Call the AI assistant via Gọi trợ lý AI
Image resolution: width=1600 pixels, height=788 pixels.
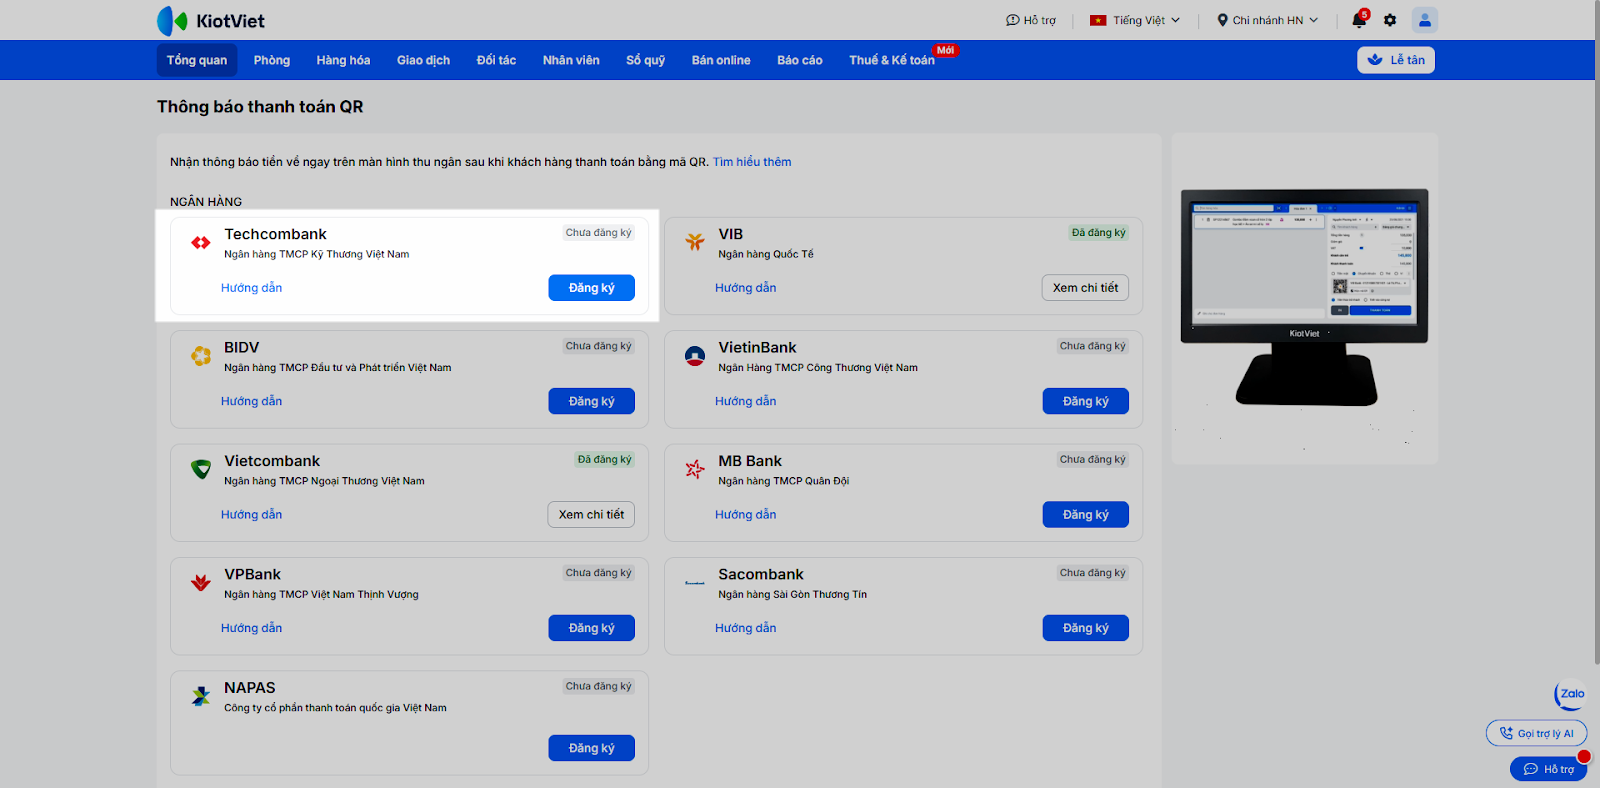(x=1537, y=734)
